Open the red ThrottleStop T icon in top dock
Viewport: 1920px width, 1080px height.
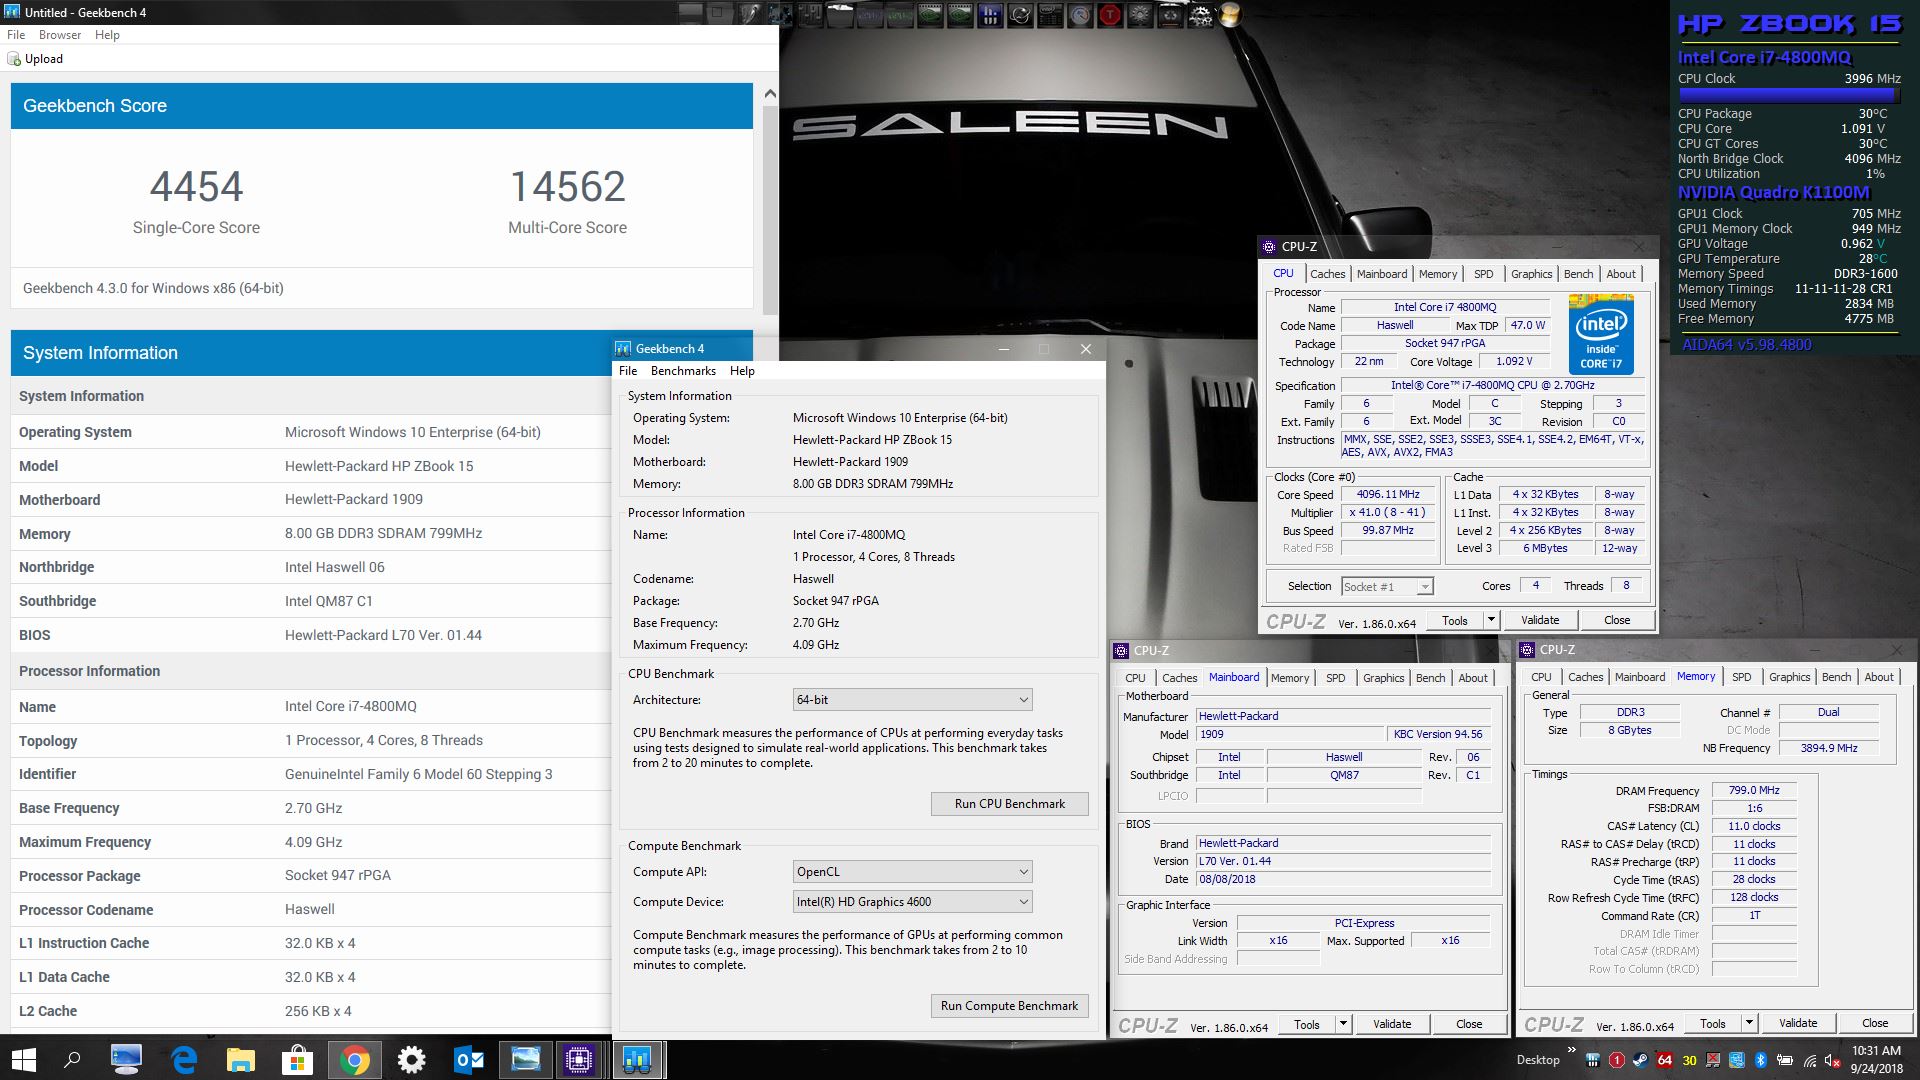[x=1110, y=14]
